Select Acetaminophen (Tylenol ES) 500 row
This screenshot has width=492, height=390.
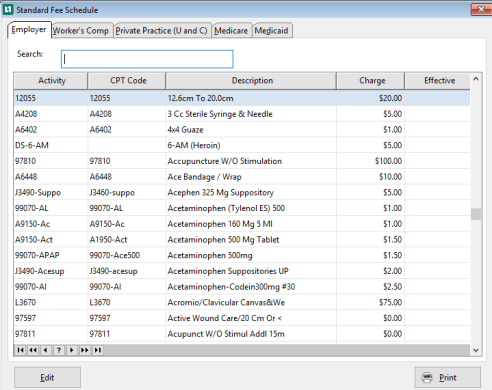[242, 208]
